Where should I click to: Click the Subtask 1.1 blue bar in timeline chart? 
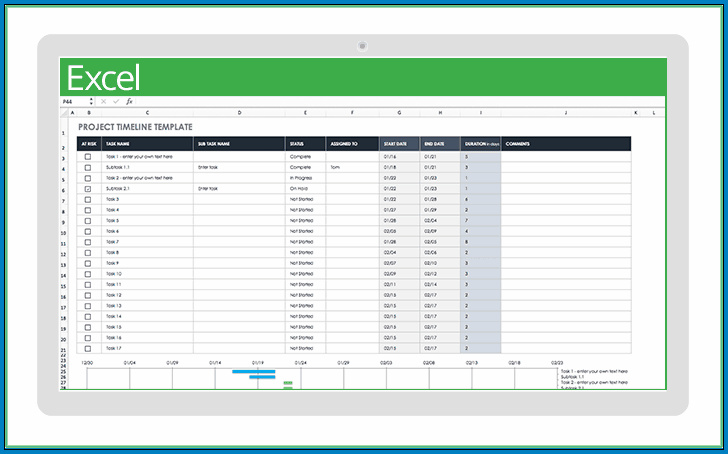tap(262, 377)
